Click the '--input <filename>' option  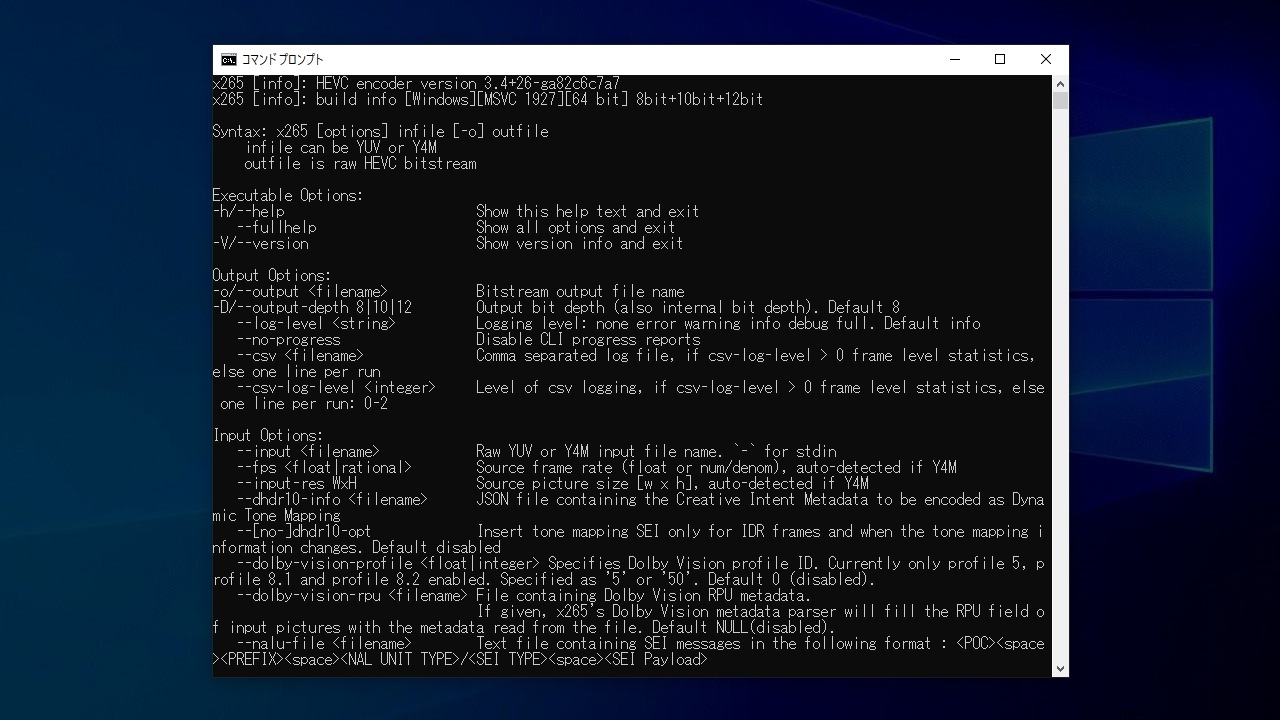[x=308, y=452]
